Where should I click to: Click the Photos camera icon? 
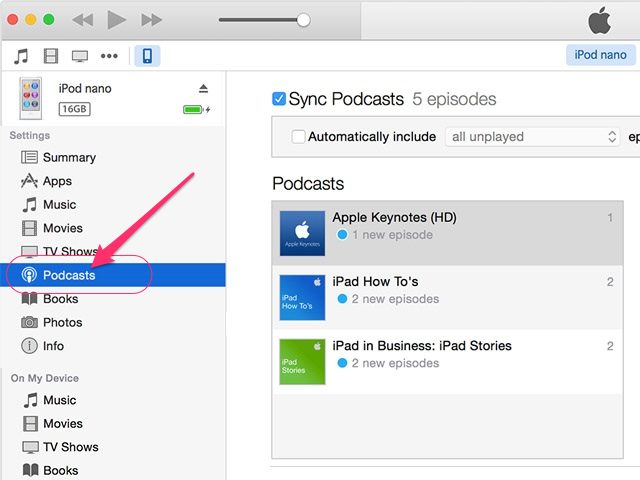(29, 322)
